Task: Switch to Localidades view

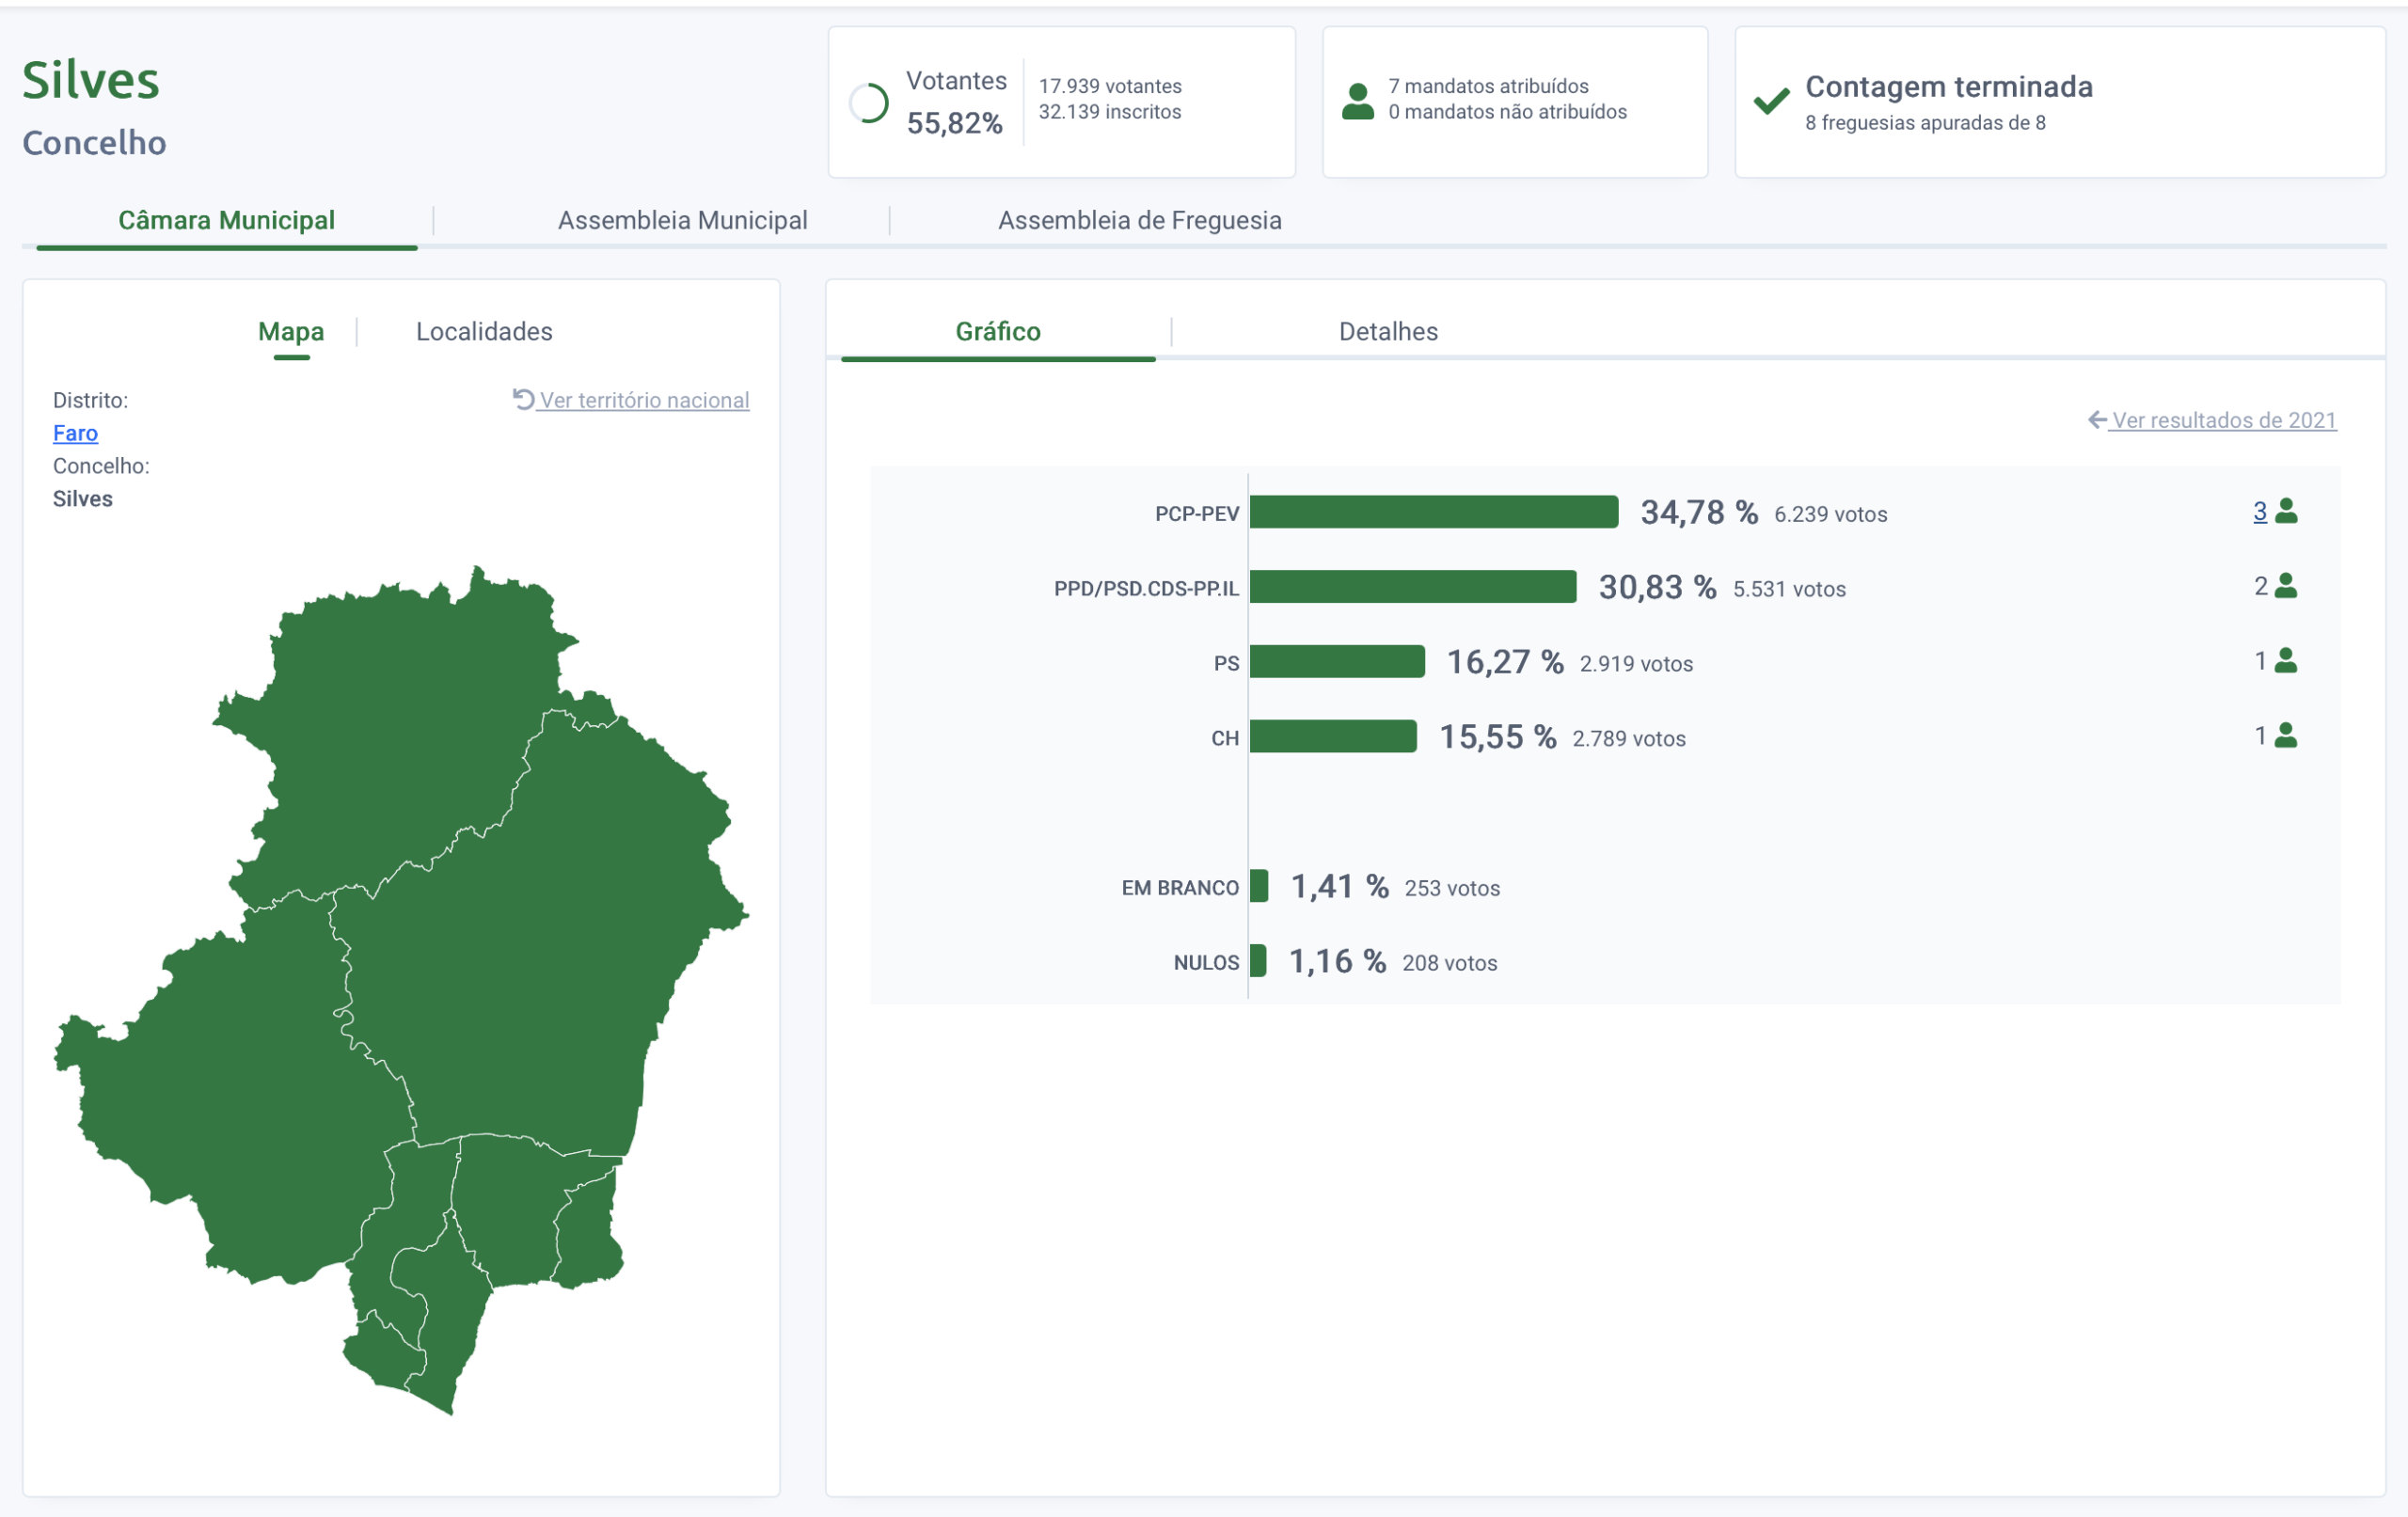Action: [484, 331]
